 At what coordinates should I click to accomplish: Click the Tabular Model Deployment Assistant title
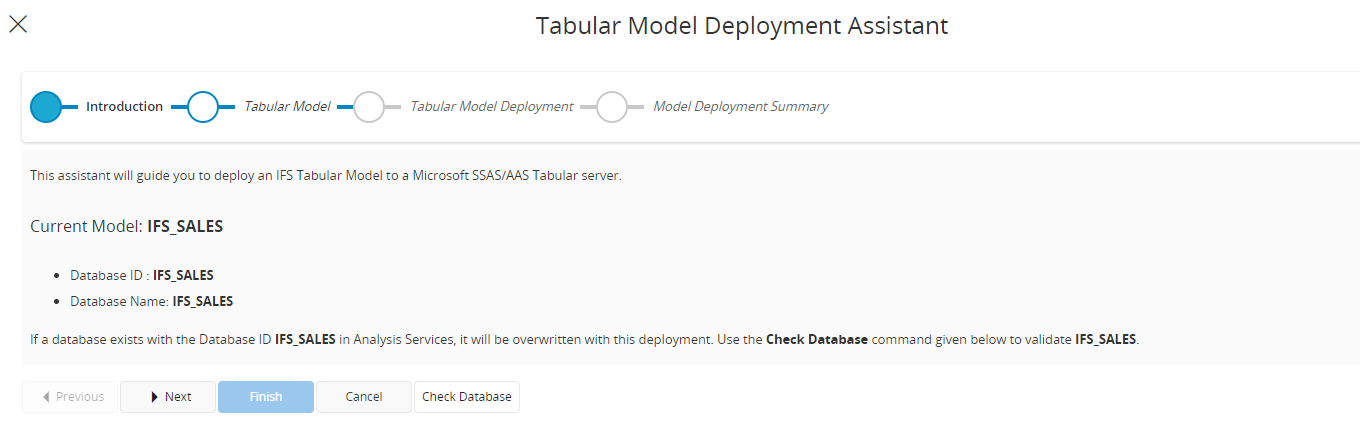741,26
